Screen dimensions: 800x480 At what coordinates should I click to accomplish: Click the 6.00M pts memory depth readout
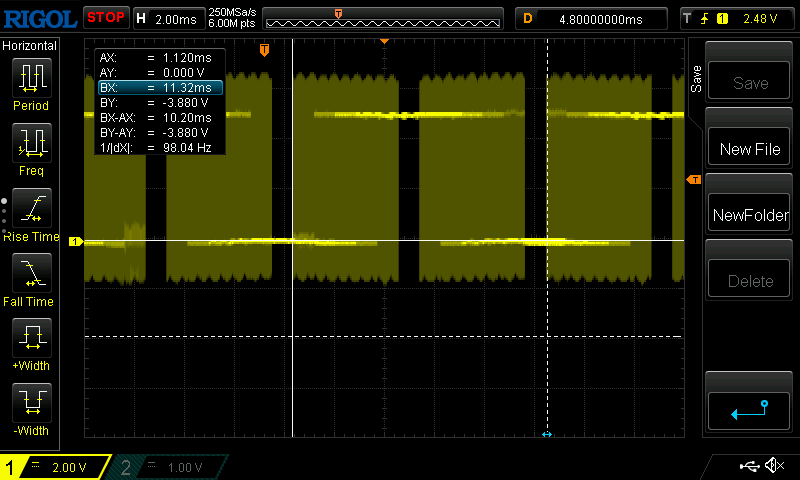[x=232, y=23]
